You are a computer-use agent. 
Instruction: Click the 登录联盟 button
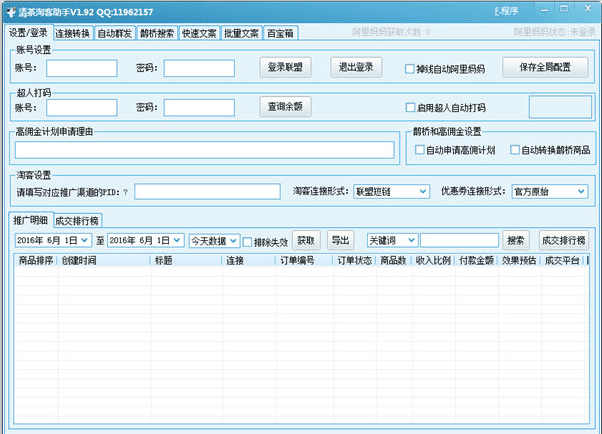tap(285, 68)
